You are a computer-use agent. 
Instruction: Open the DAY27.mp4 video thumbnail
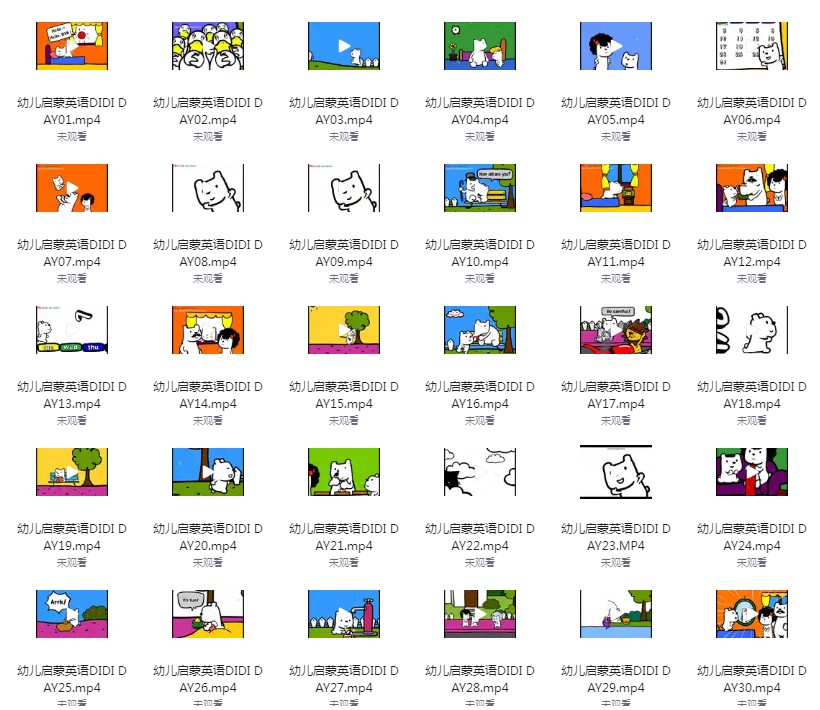344,614
